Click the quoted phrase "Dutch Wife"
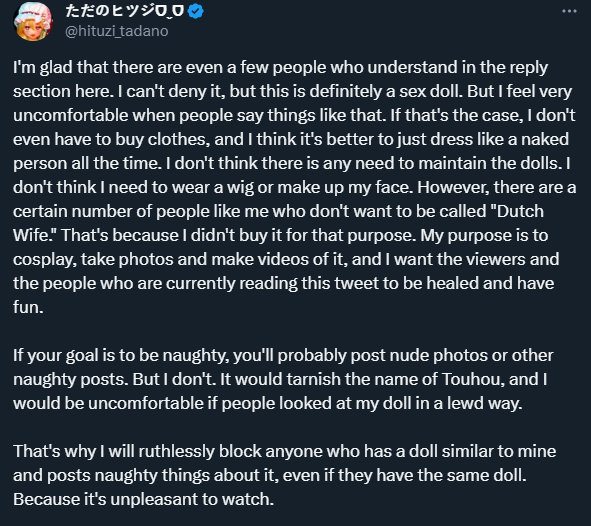 [278, 223]
